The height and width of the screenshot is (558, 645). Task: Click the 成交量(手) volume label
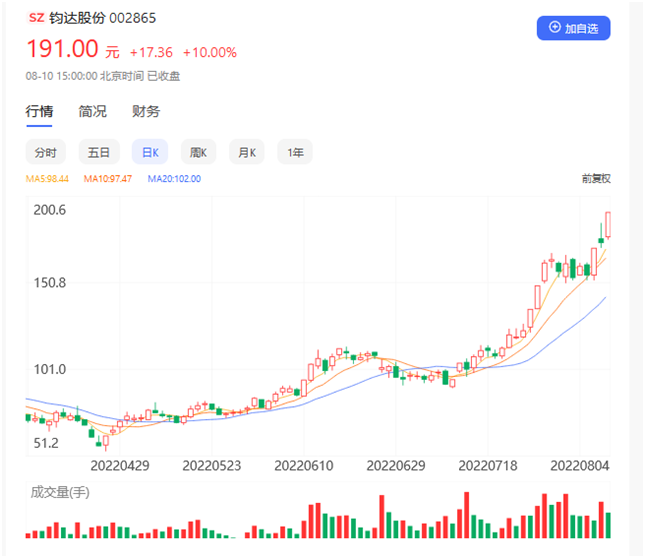60,492
